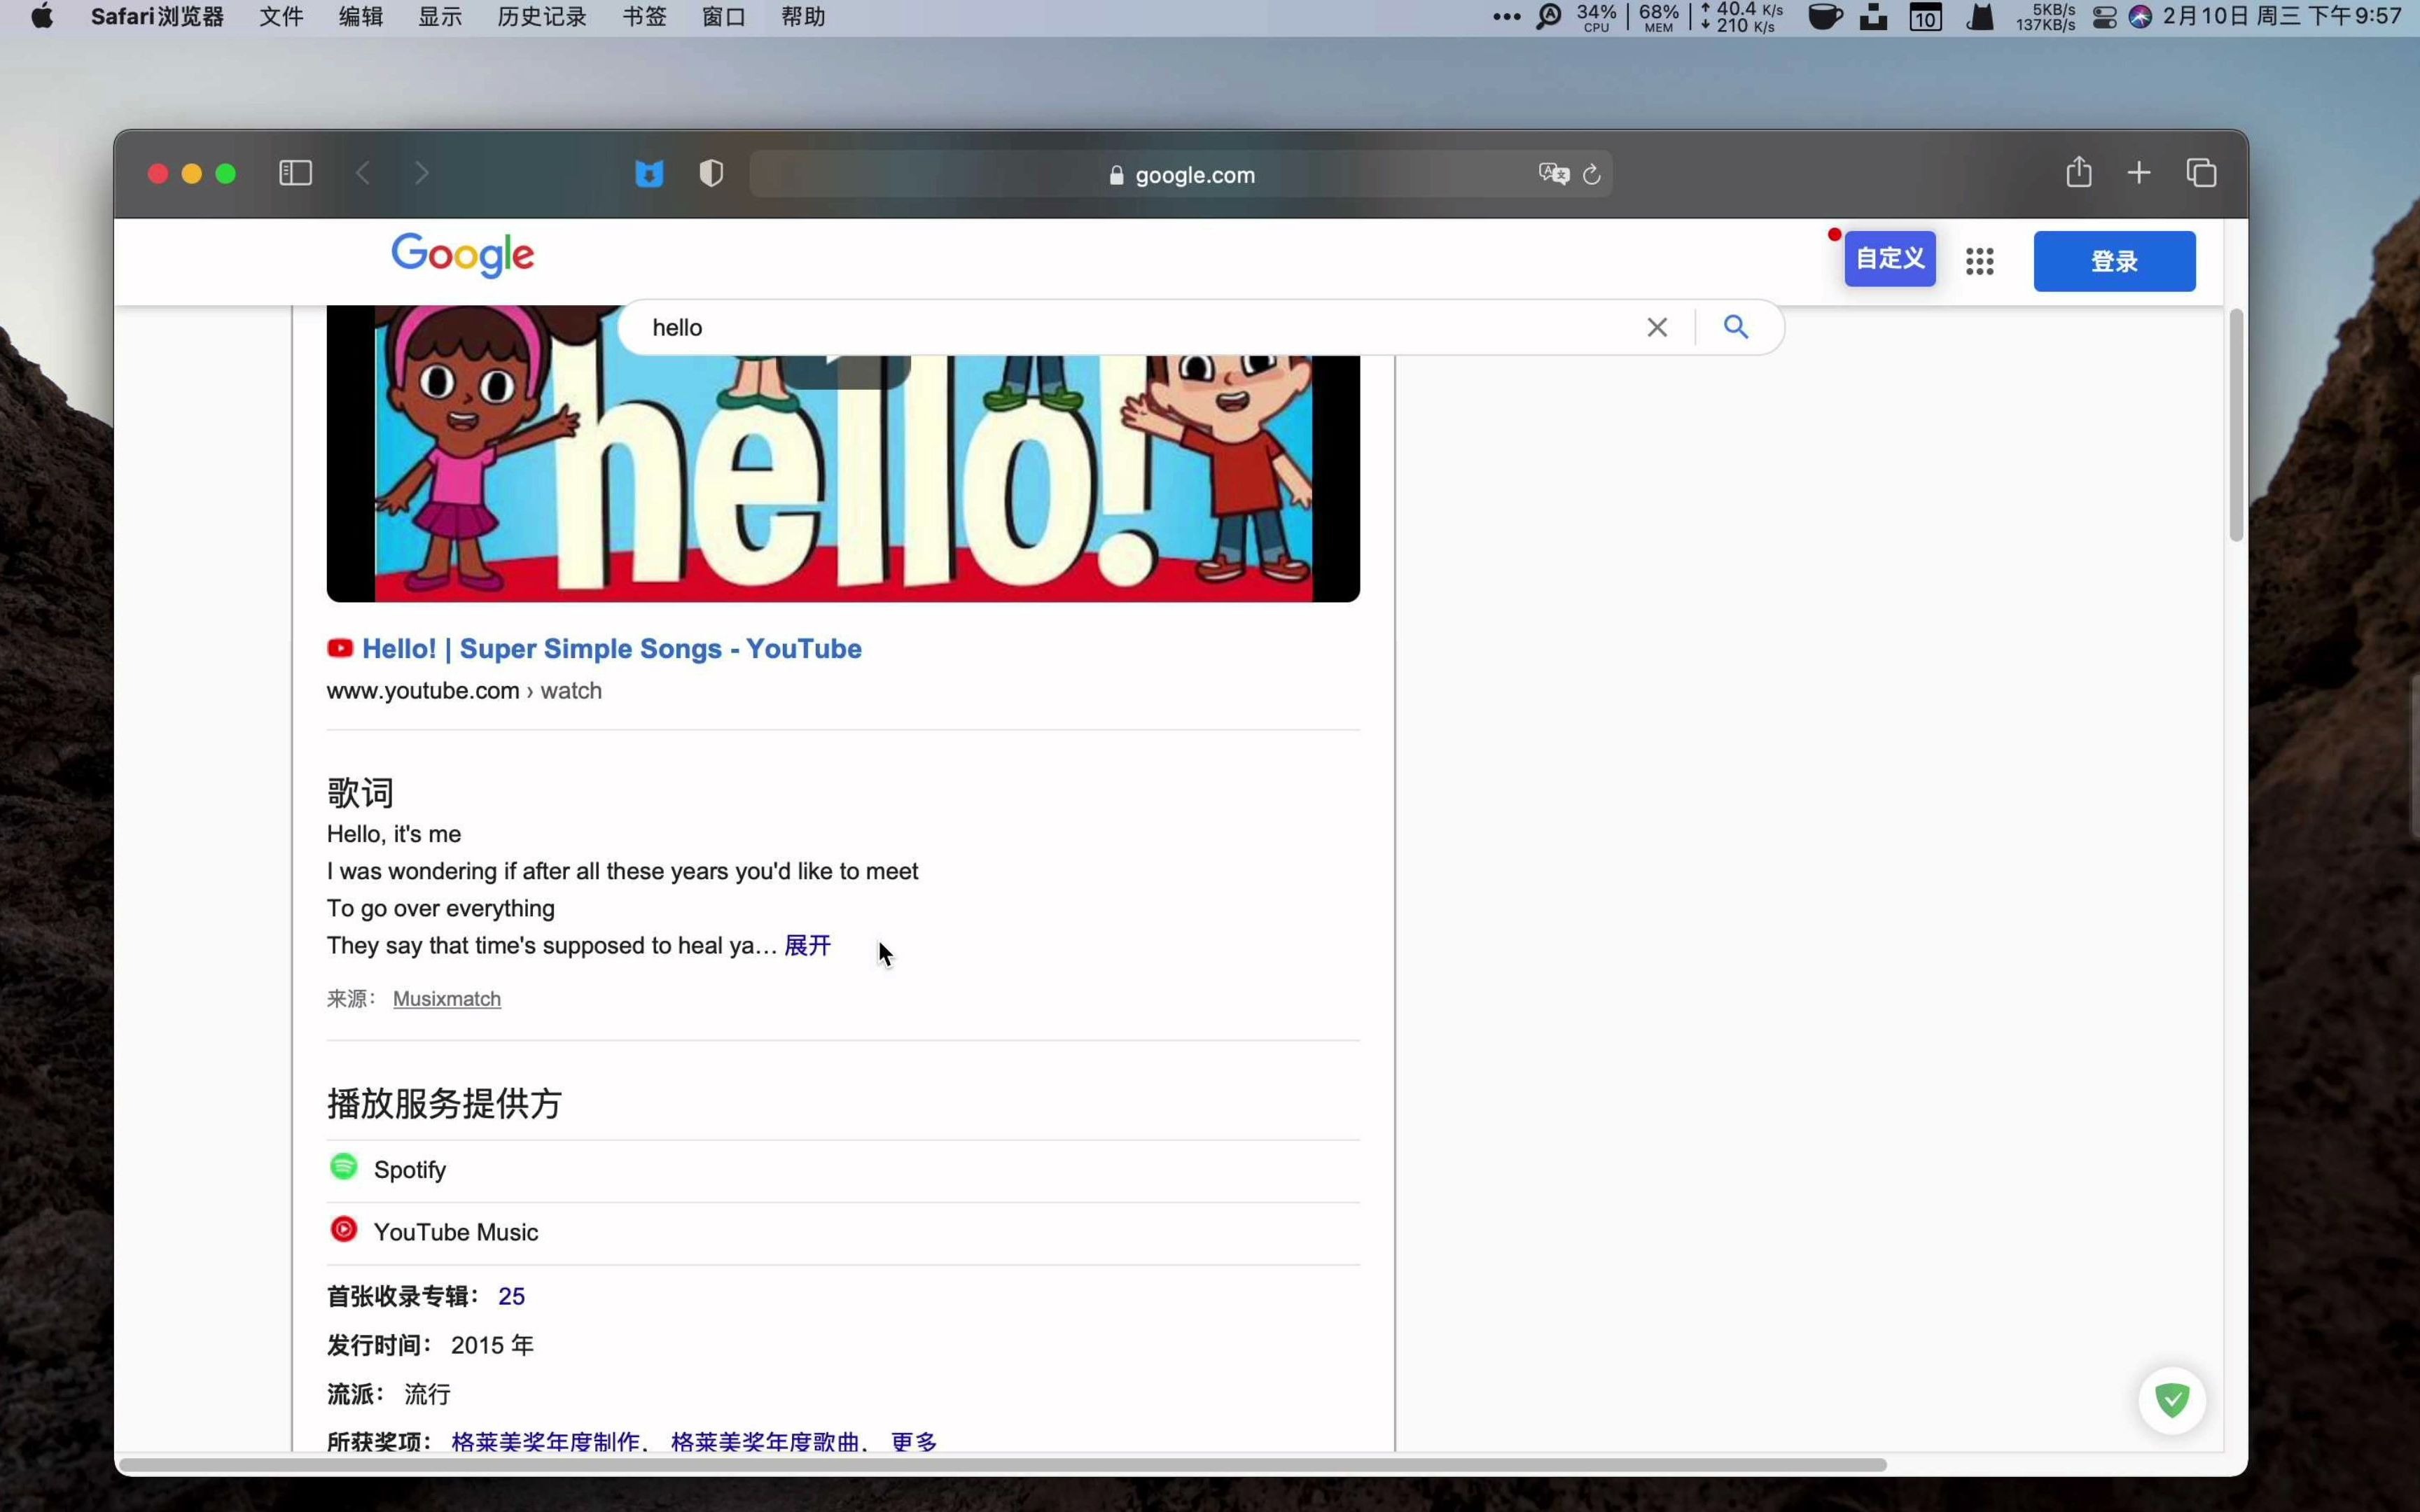Screen dimensions: 2420x1512
Task: Open the Musixmatch source link
Action: (x=447, y=998)
